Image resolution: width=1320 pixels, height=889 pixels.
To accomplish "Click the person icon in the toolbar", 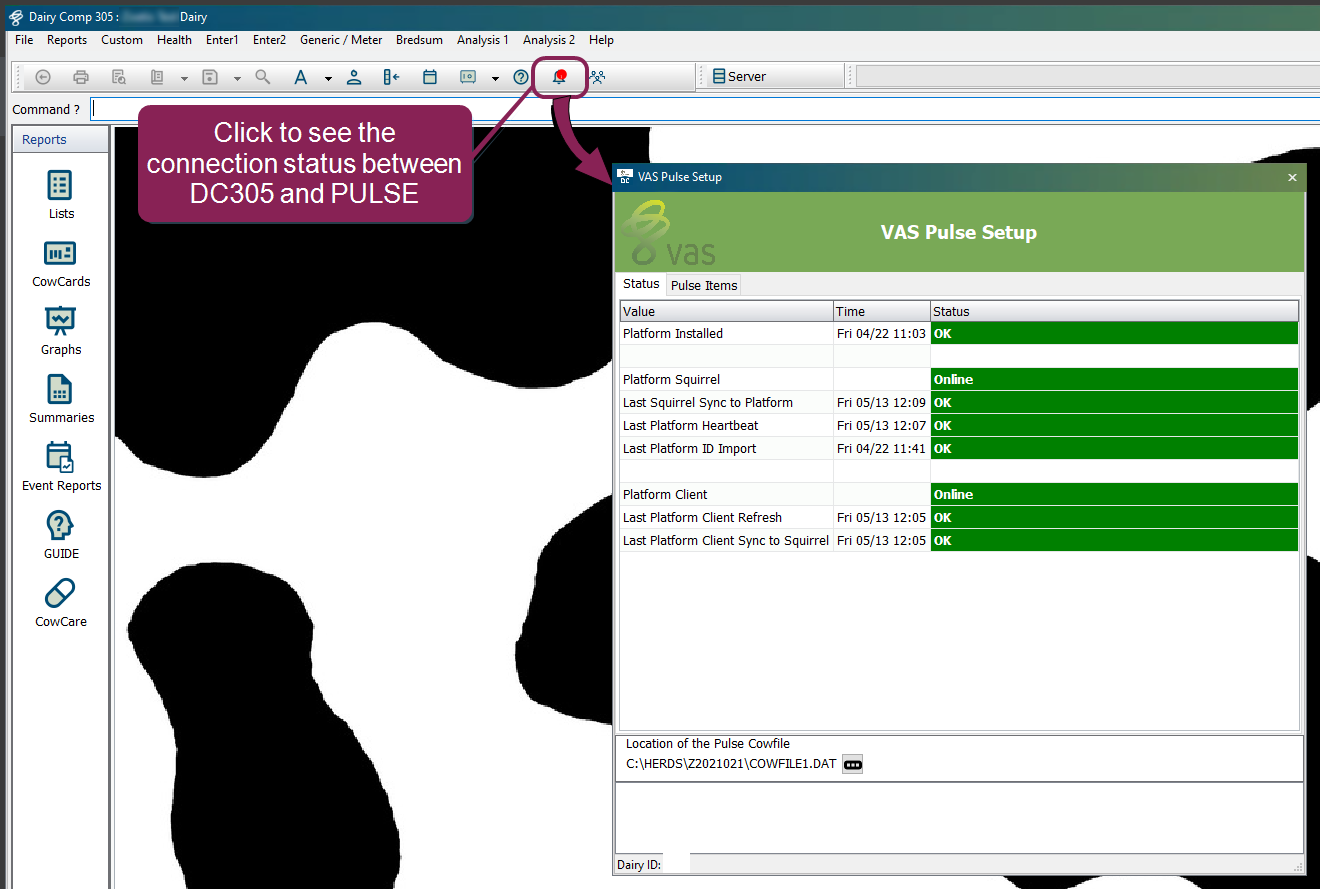I will pos(354,77).
